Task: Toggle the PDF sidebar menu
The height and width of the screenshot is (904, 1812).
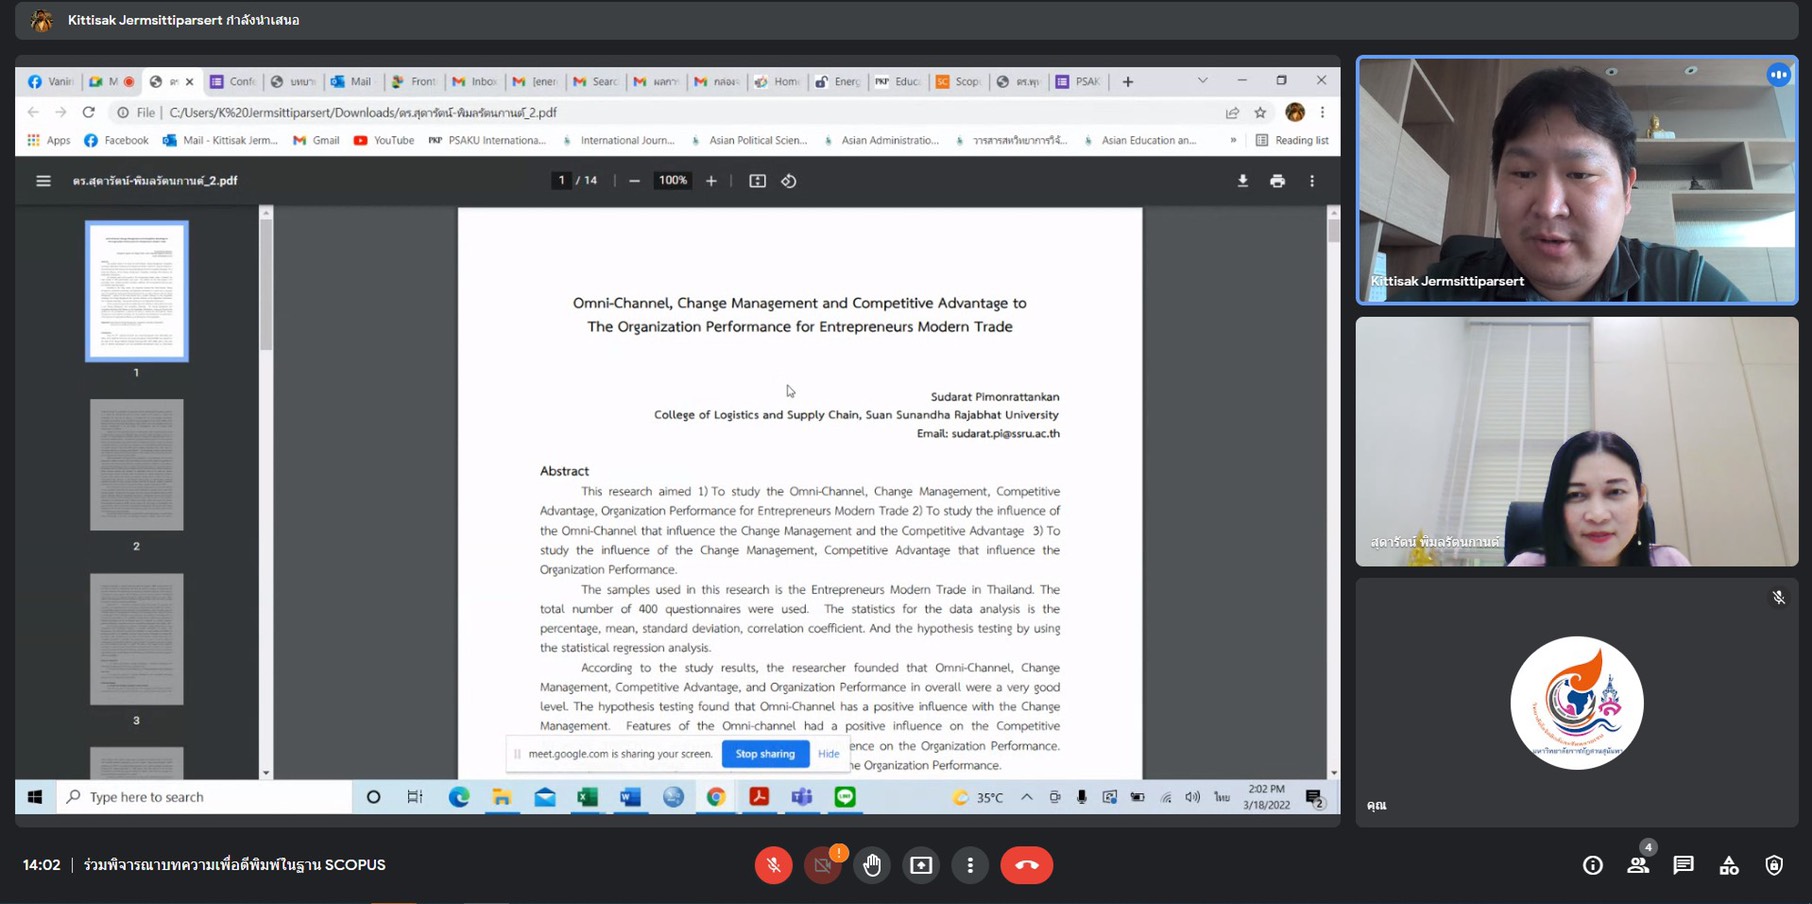Action: click(43, 181)
